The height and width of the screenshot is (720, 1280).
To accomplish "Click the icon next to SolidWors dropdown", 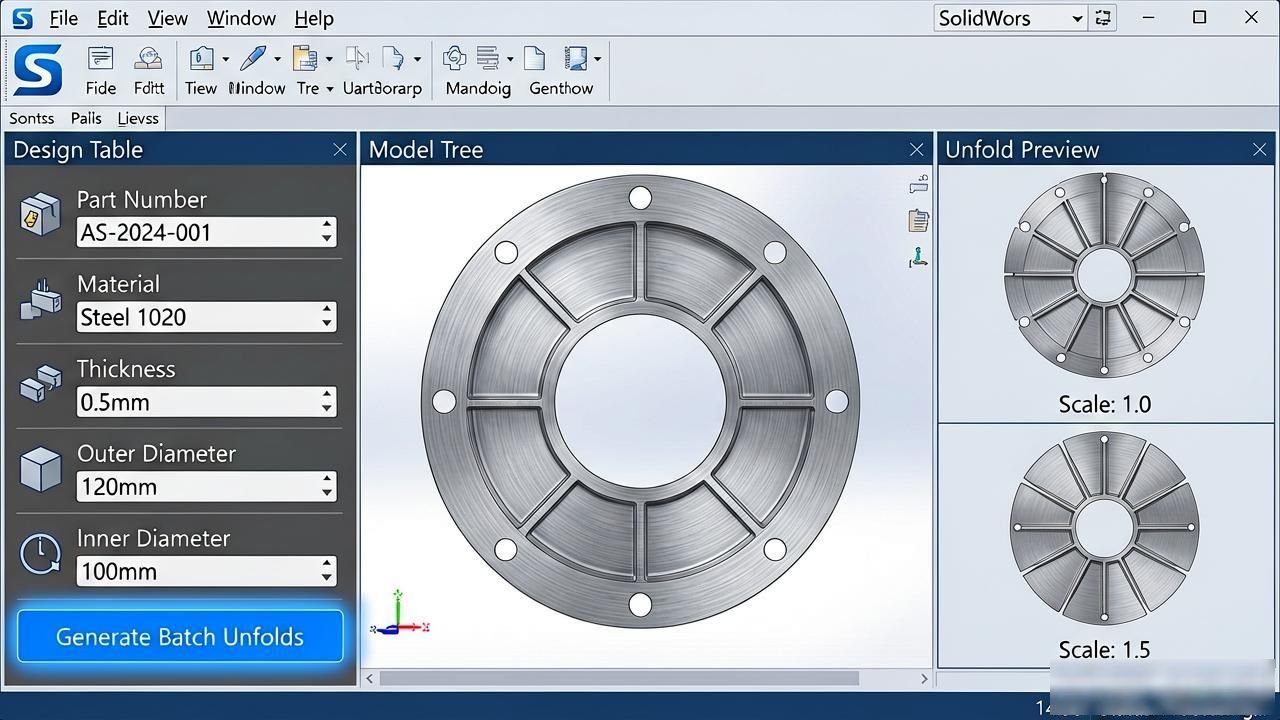I will (1103, 18).
